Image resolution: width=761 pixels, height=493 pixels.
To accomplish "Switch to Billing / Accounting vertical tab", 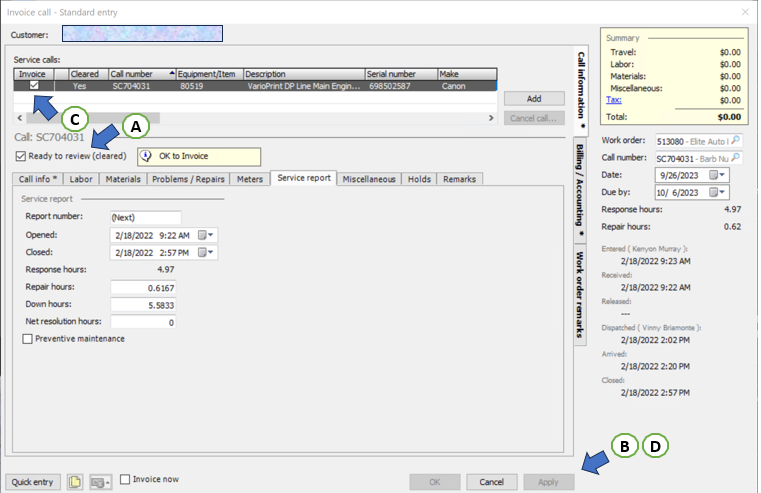I will [x=580, y=191].
